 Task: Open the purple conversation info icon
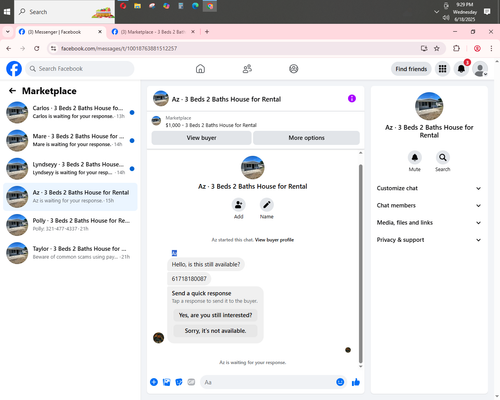tap(352, 99)
